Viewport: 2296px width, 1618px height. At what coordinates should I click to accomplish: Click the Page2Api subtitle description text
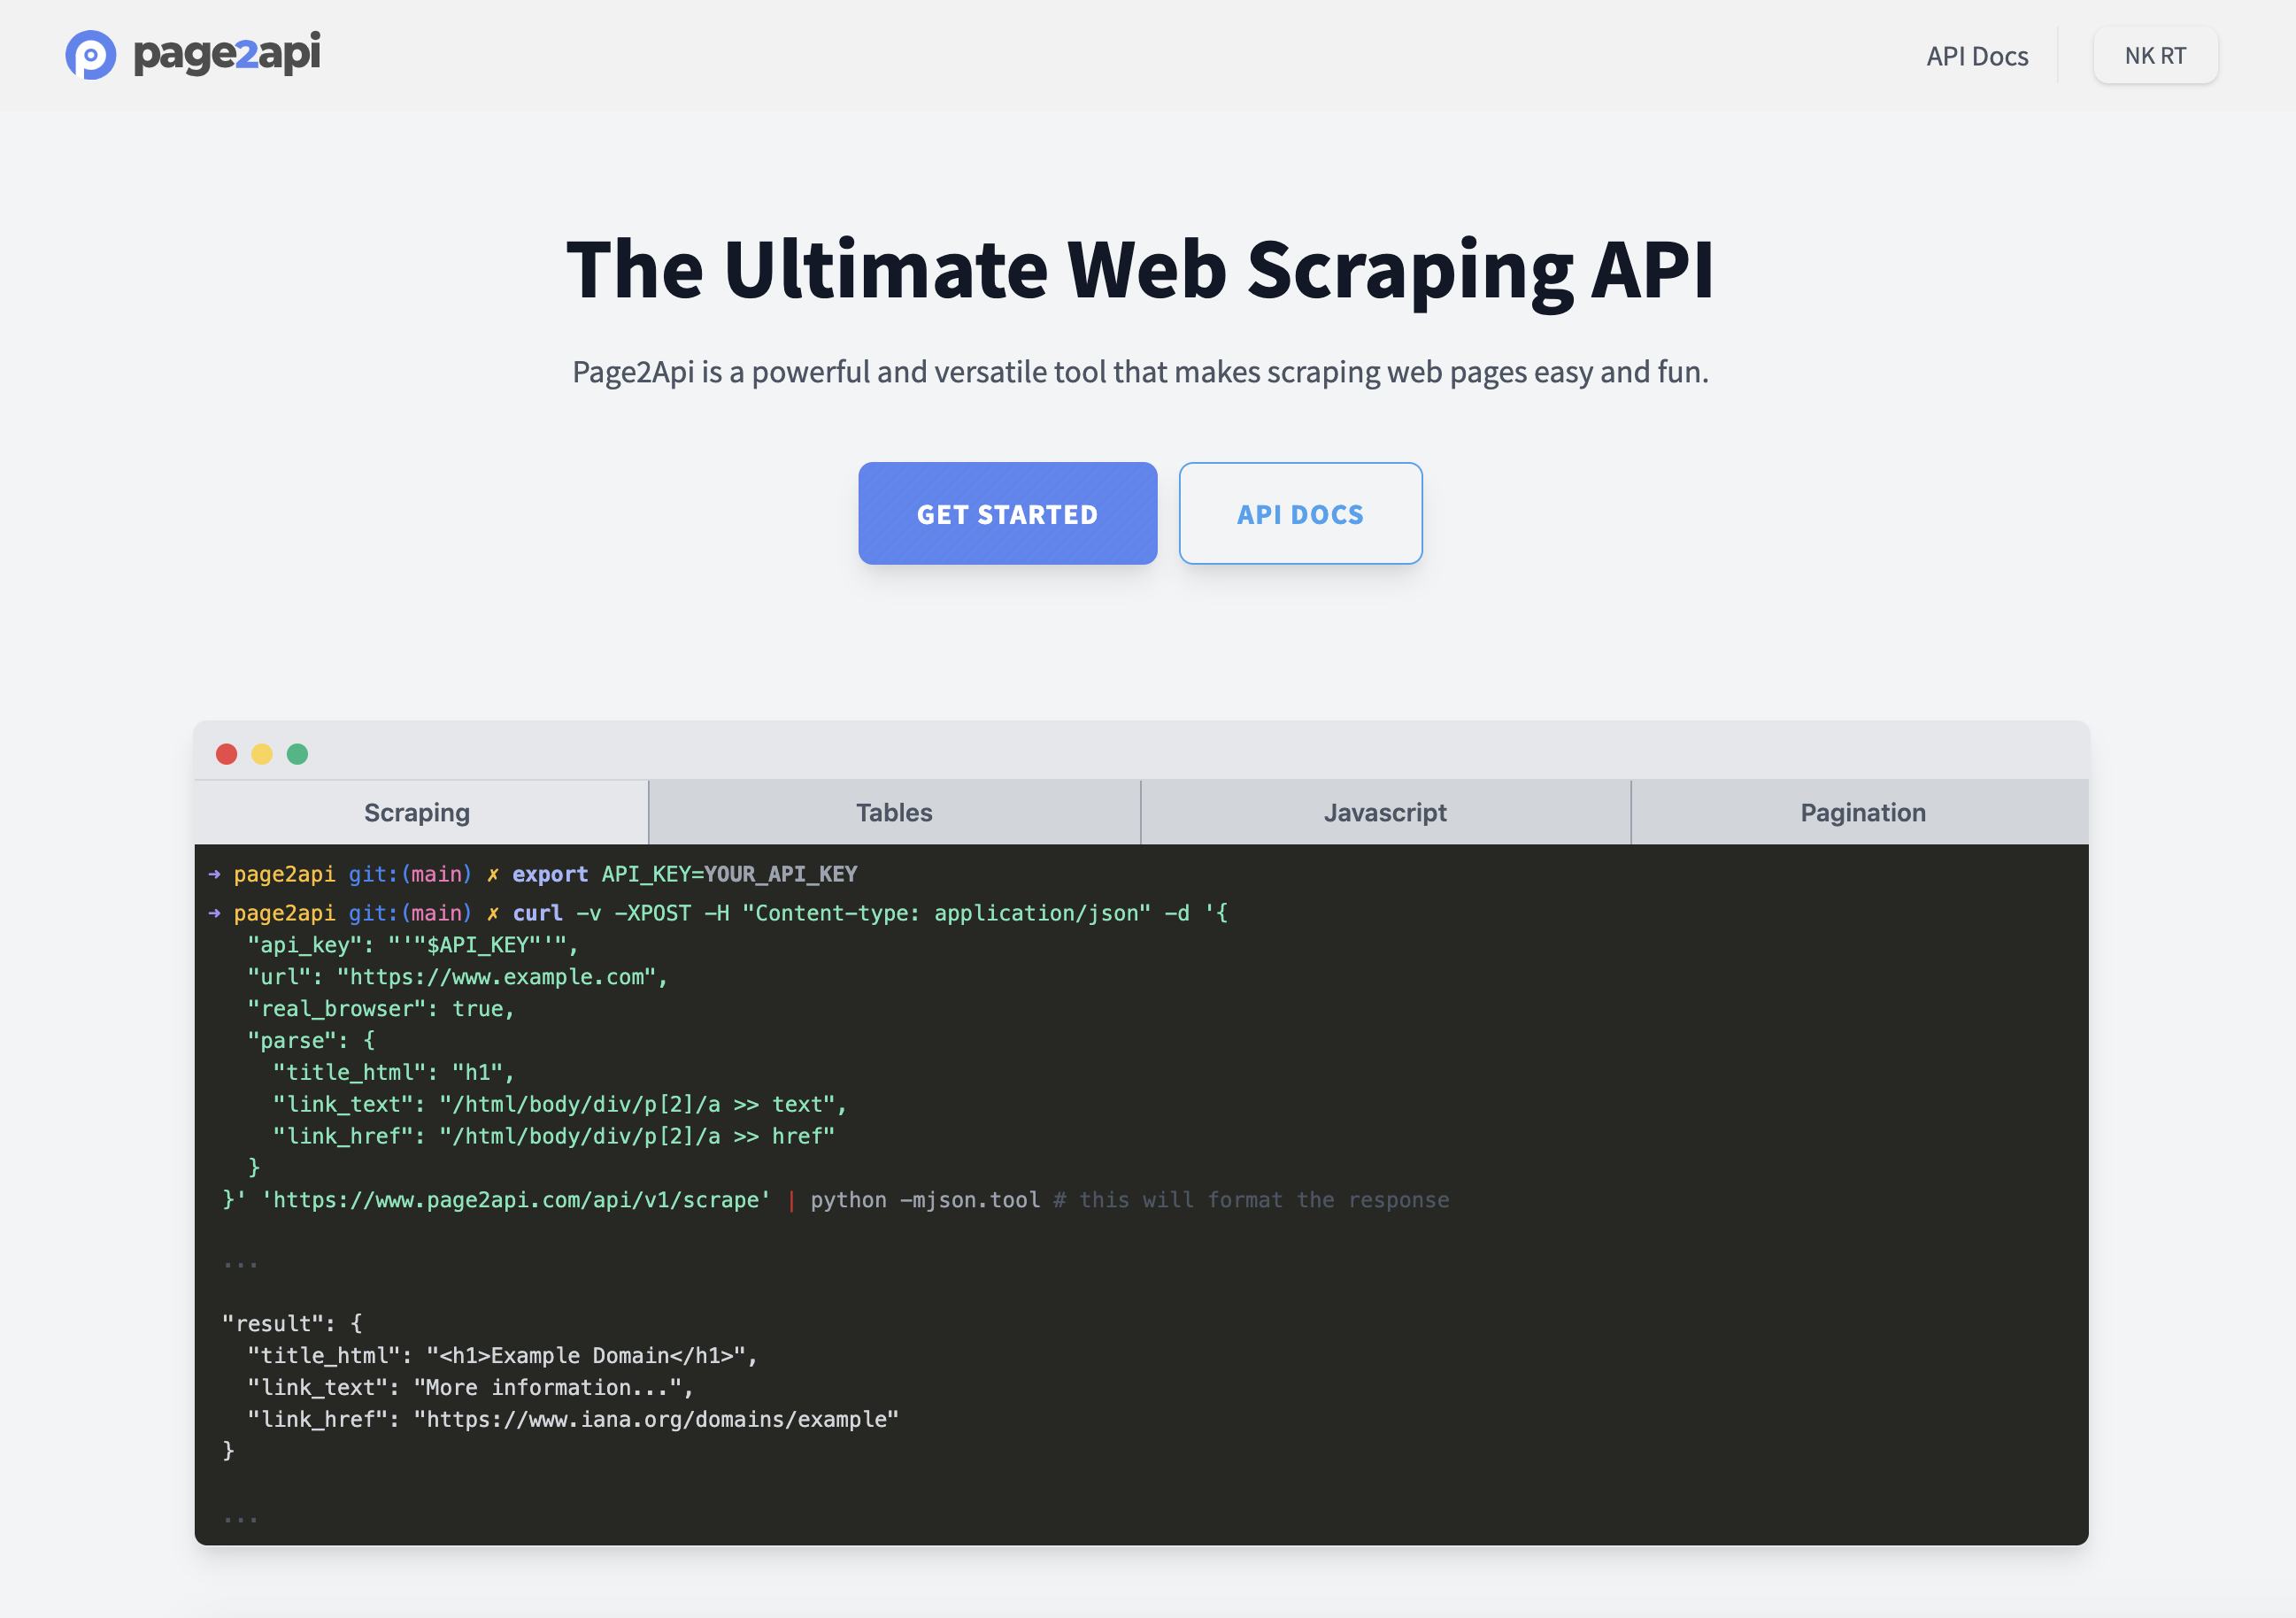[1140, 372]
